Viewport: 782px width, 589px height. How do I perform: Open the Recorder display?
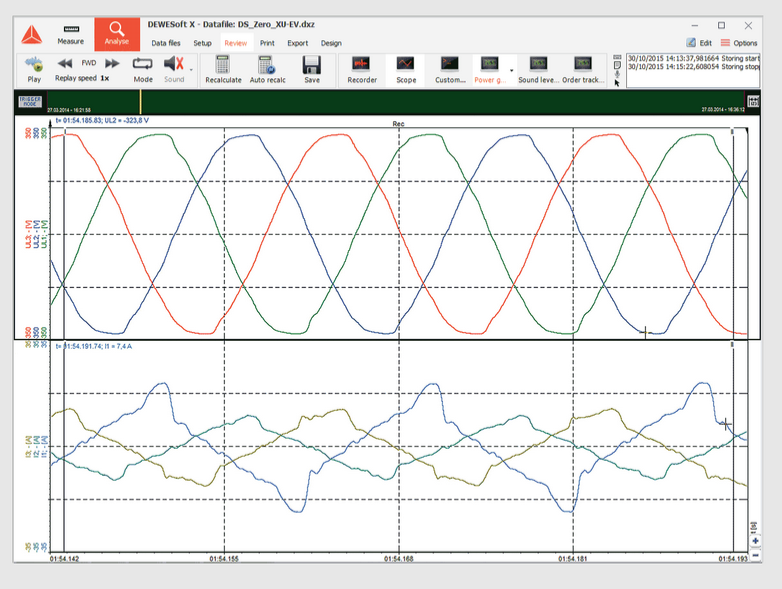361,65
